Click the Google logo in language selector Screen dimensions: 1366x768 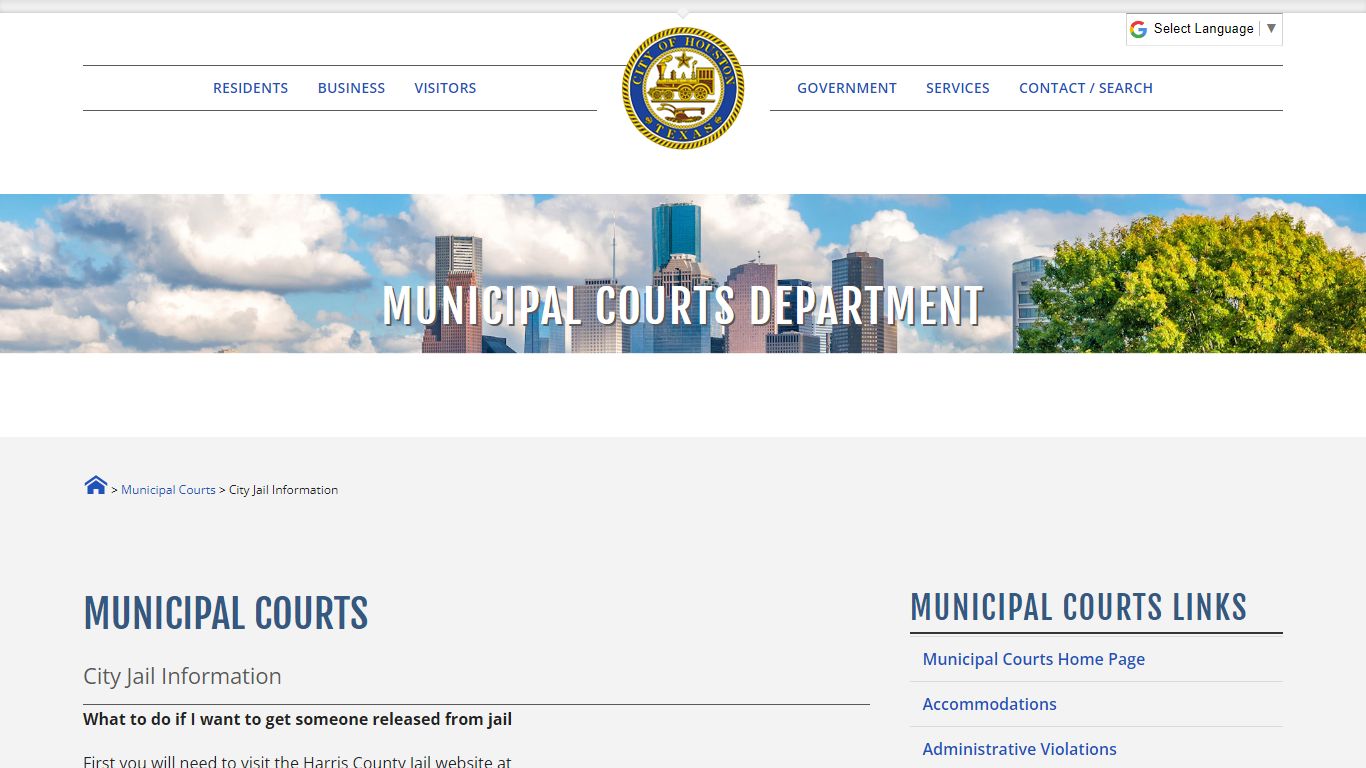point(1138,29)
